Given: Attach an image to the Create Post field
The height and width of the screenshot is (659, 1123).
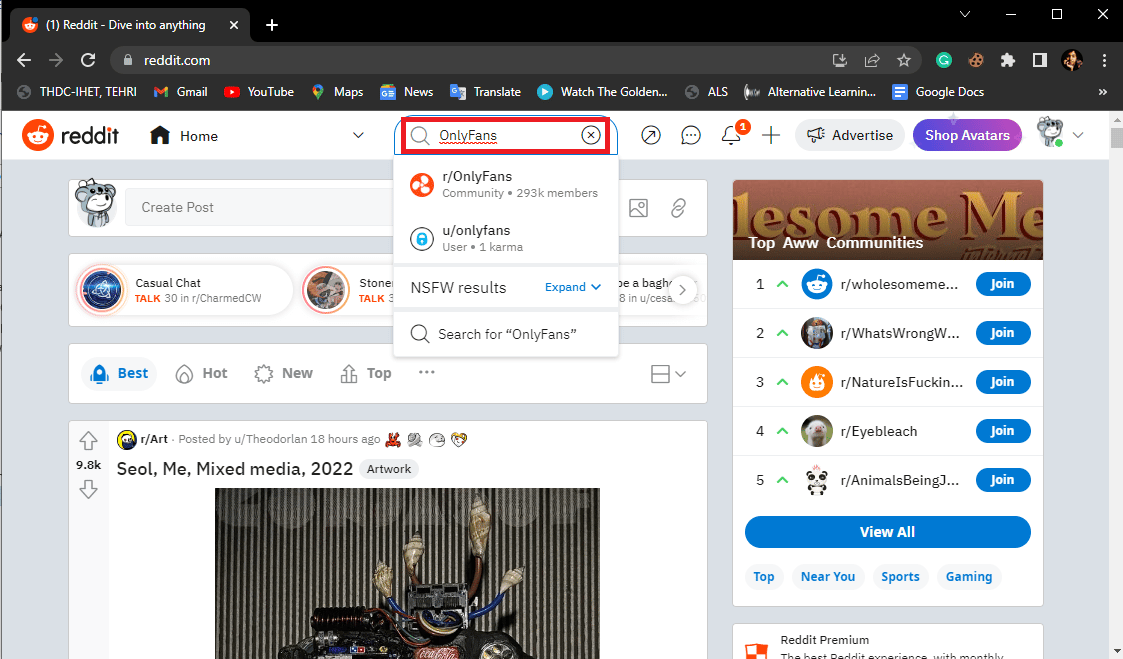Looking at the screenshot, I should (x=638, y=208).
